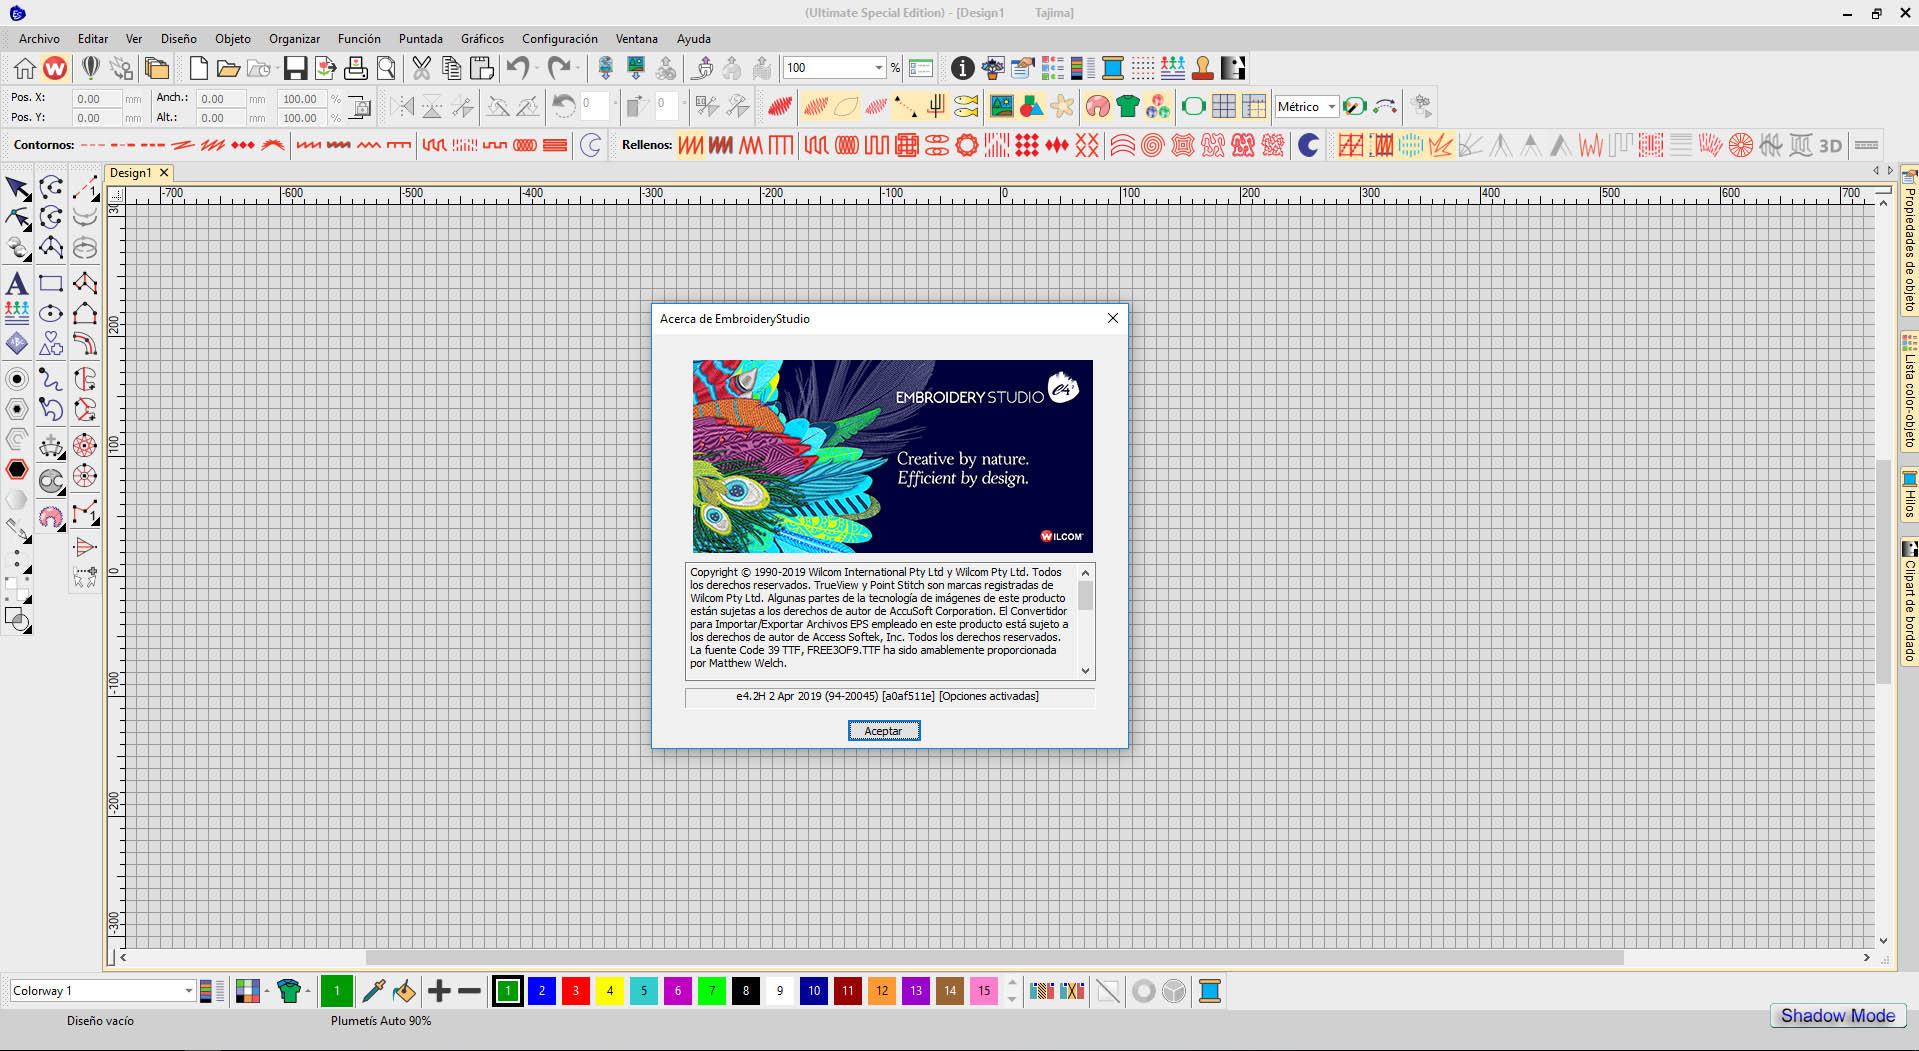The width and height of the screenshot is (1919, 1051).
Task: Open the zoom percentage dropdown
Action: click(x=878, y=68)
